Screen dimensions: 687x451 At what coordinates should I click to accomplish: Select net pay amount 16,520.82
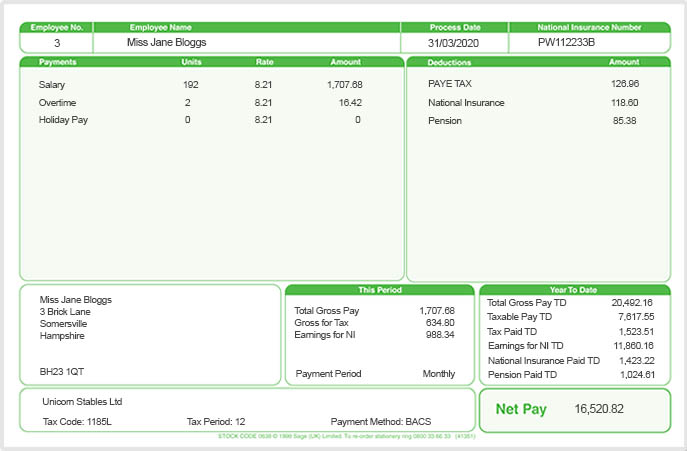point(599,409)
